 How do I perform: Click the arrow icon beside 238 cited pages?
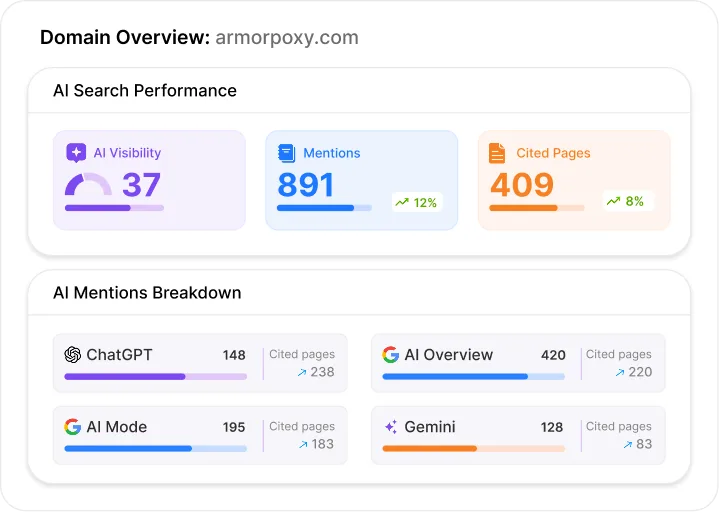302,373
